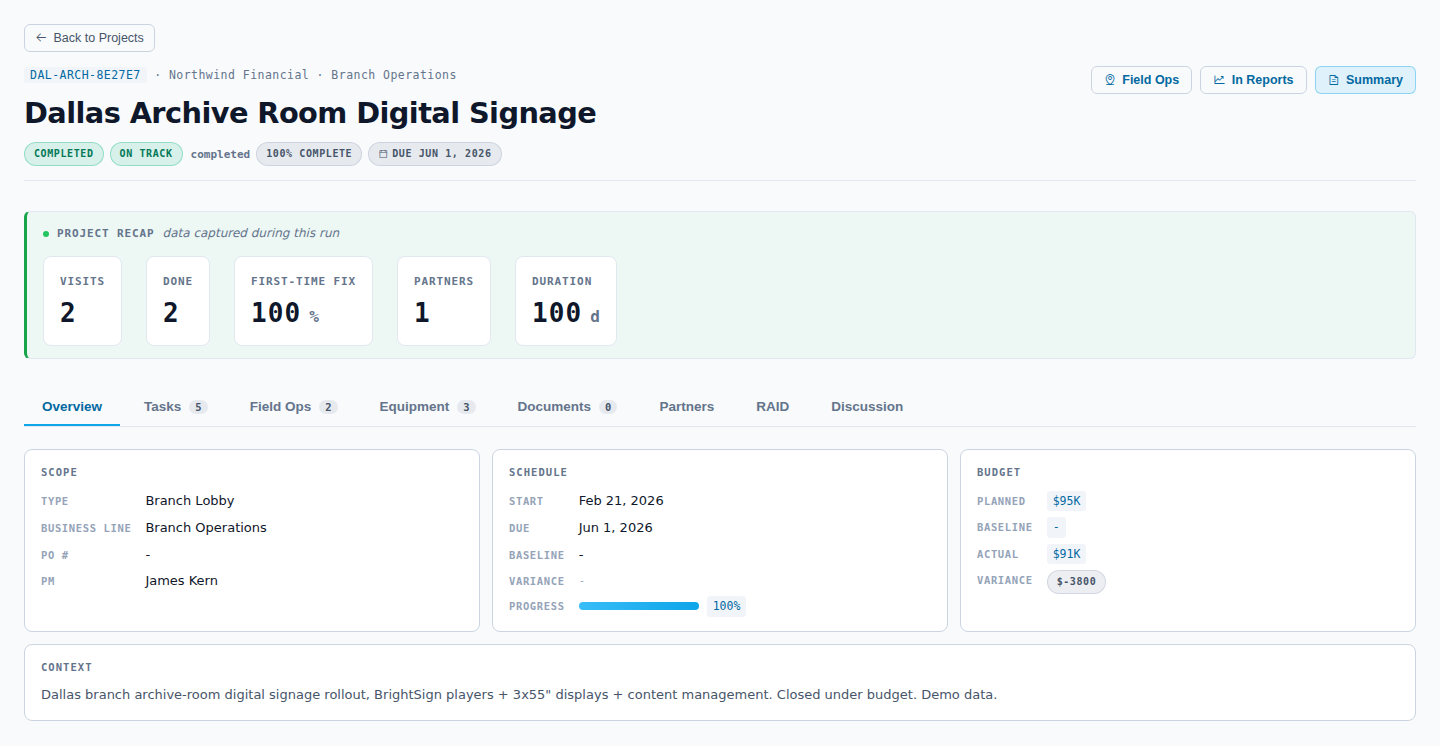Click the ON TRACK badge
The width and height of the screenshot is (1440, 746).
pyautogui.click(x=146, y=154)
